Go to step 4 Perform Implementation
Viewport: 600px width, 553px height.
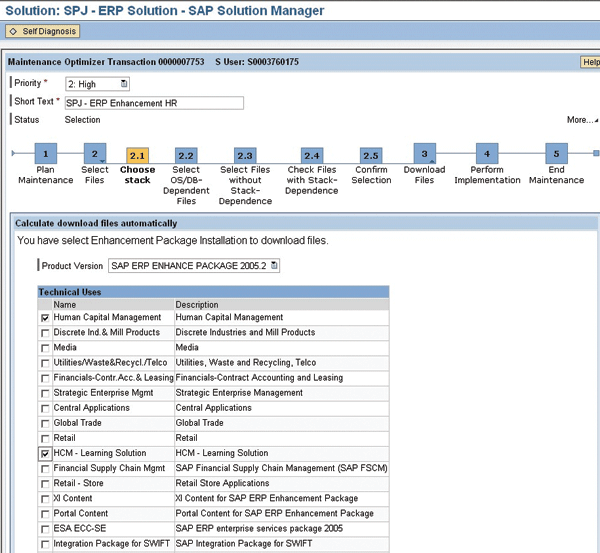(x=487, y=154)
